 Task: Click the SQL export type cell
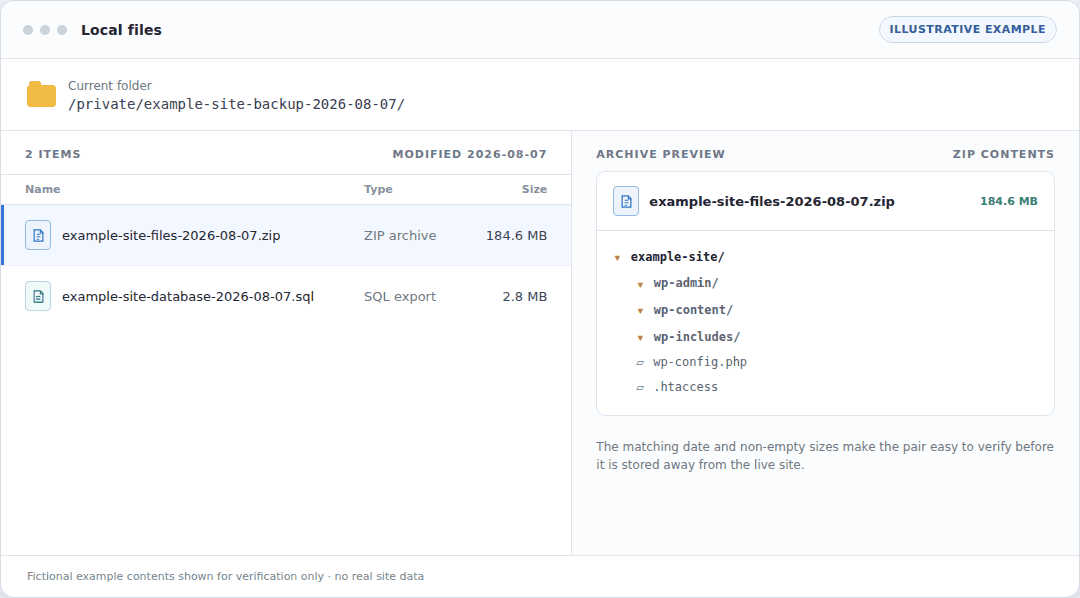[400, 296]
